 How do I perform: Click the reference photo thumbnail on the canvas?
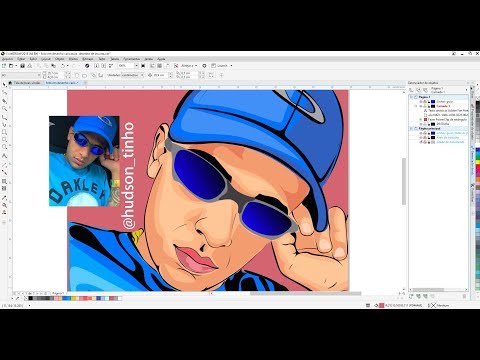pyautogui.click(x=84, y=161)
